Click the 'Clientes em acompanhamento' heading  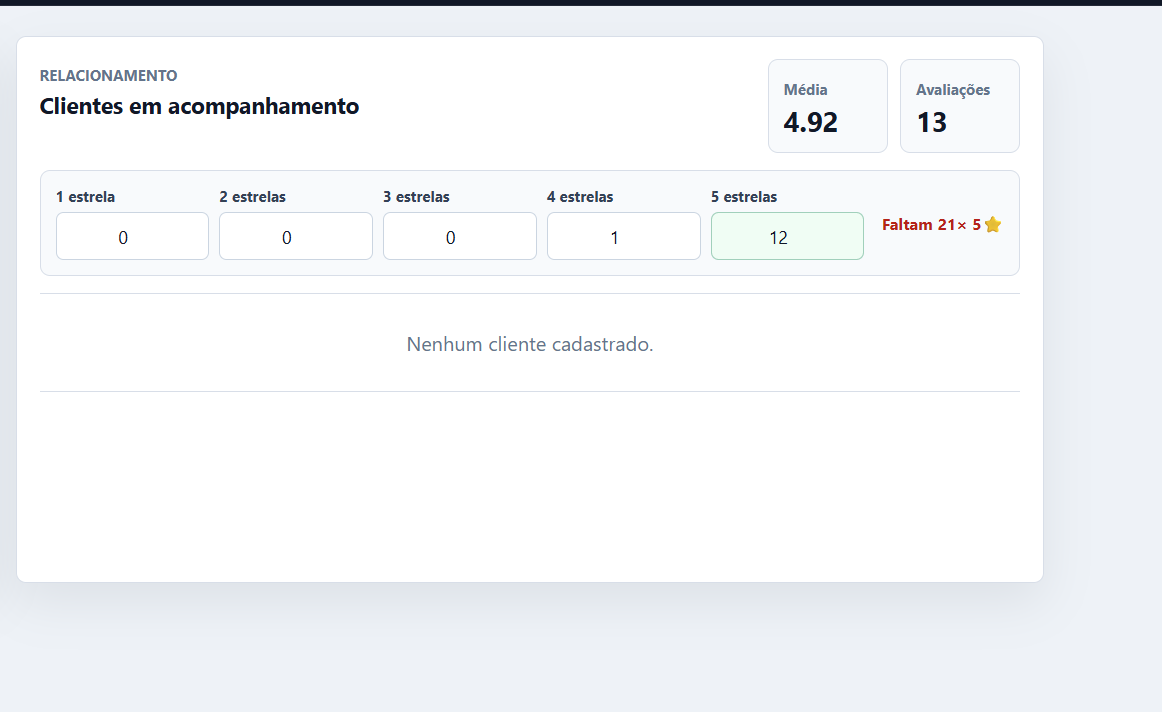pyautogui.click(x=199, y=106)
